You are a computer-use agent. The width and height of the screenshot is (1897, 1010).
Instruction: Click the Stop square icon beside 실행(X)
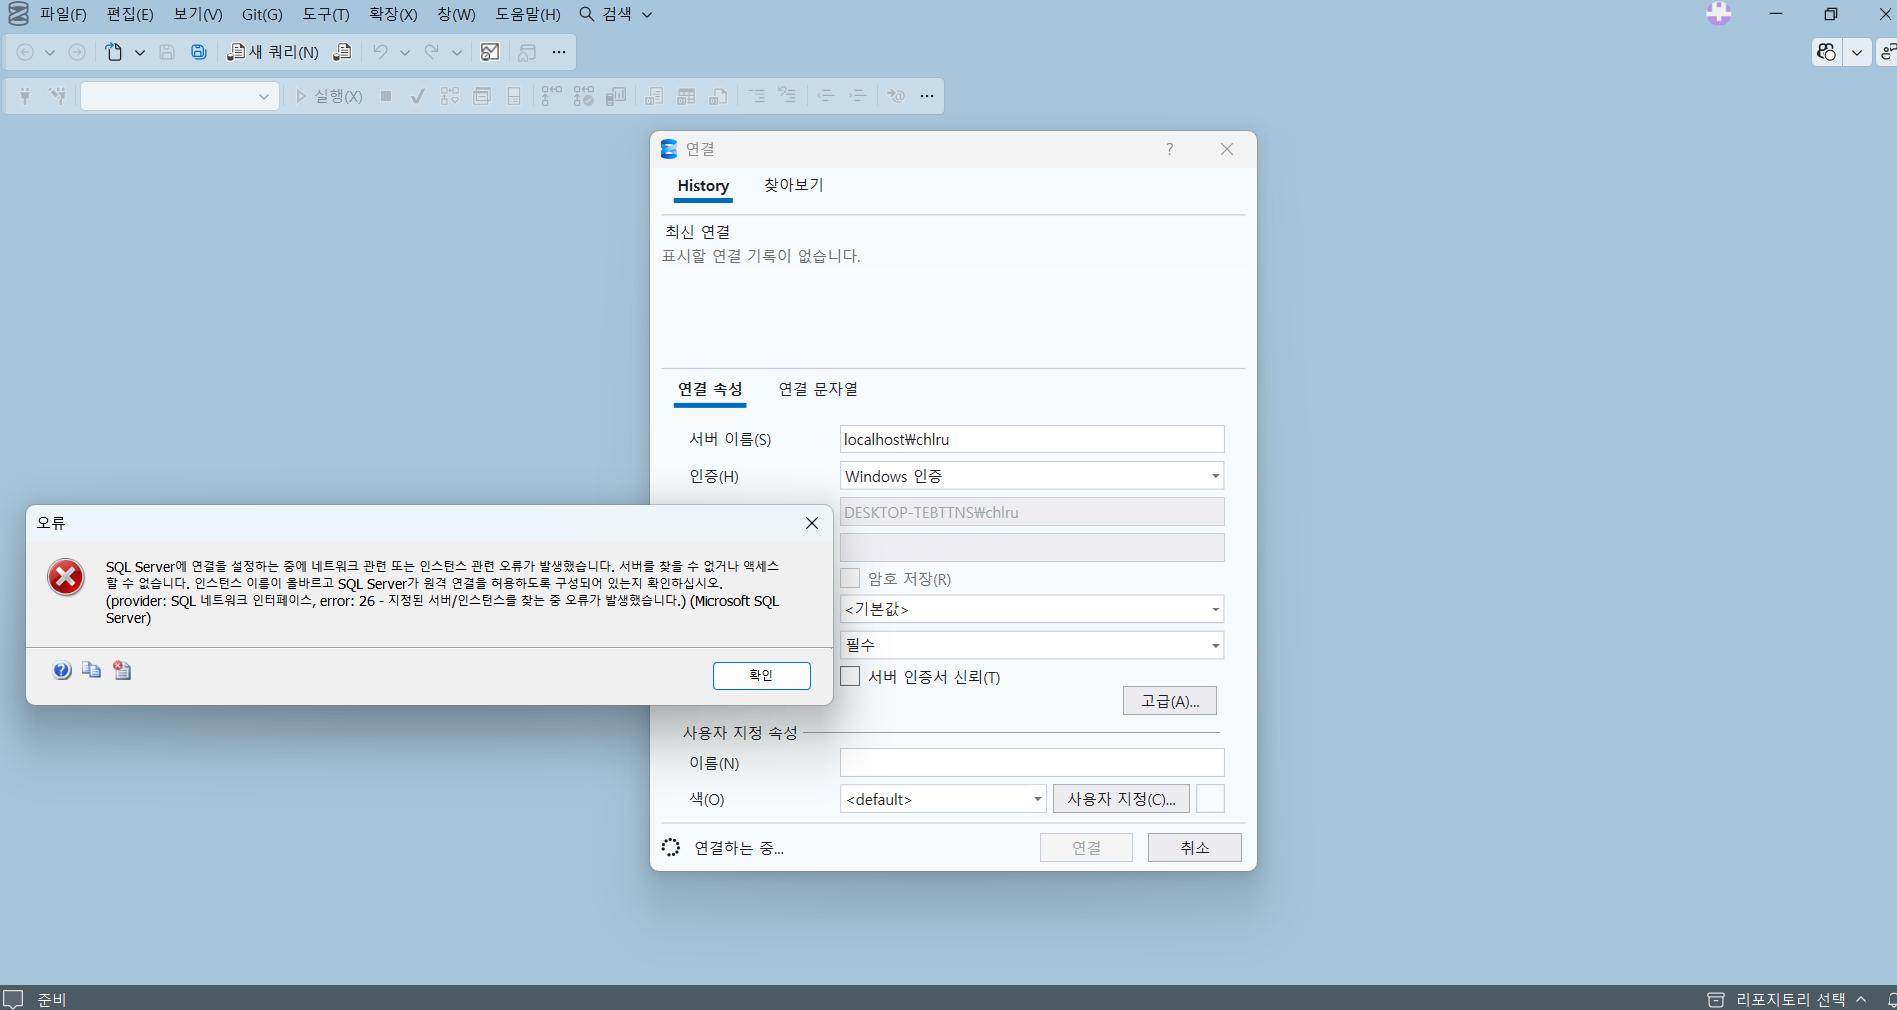tap(386, 96)
